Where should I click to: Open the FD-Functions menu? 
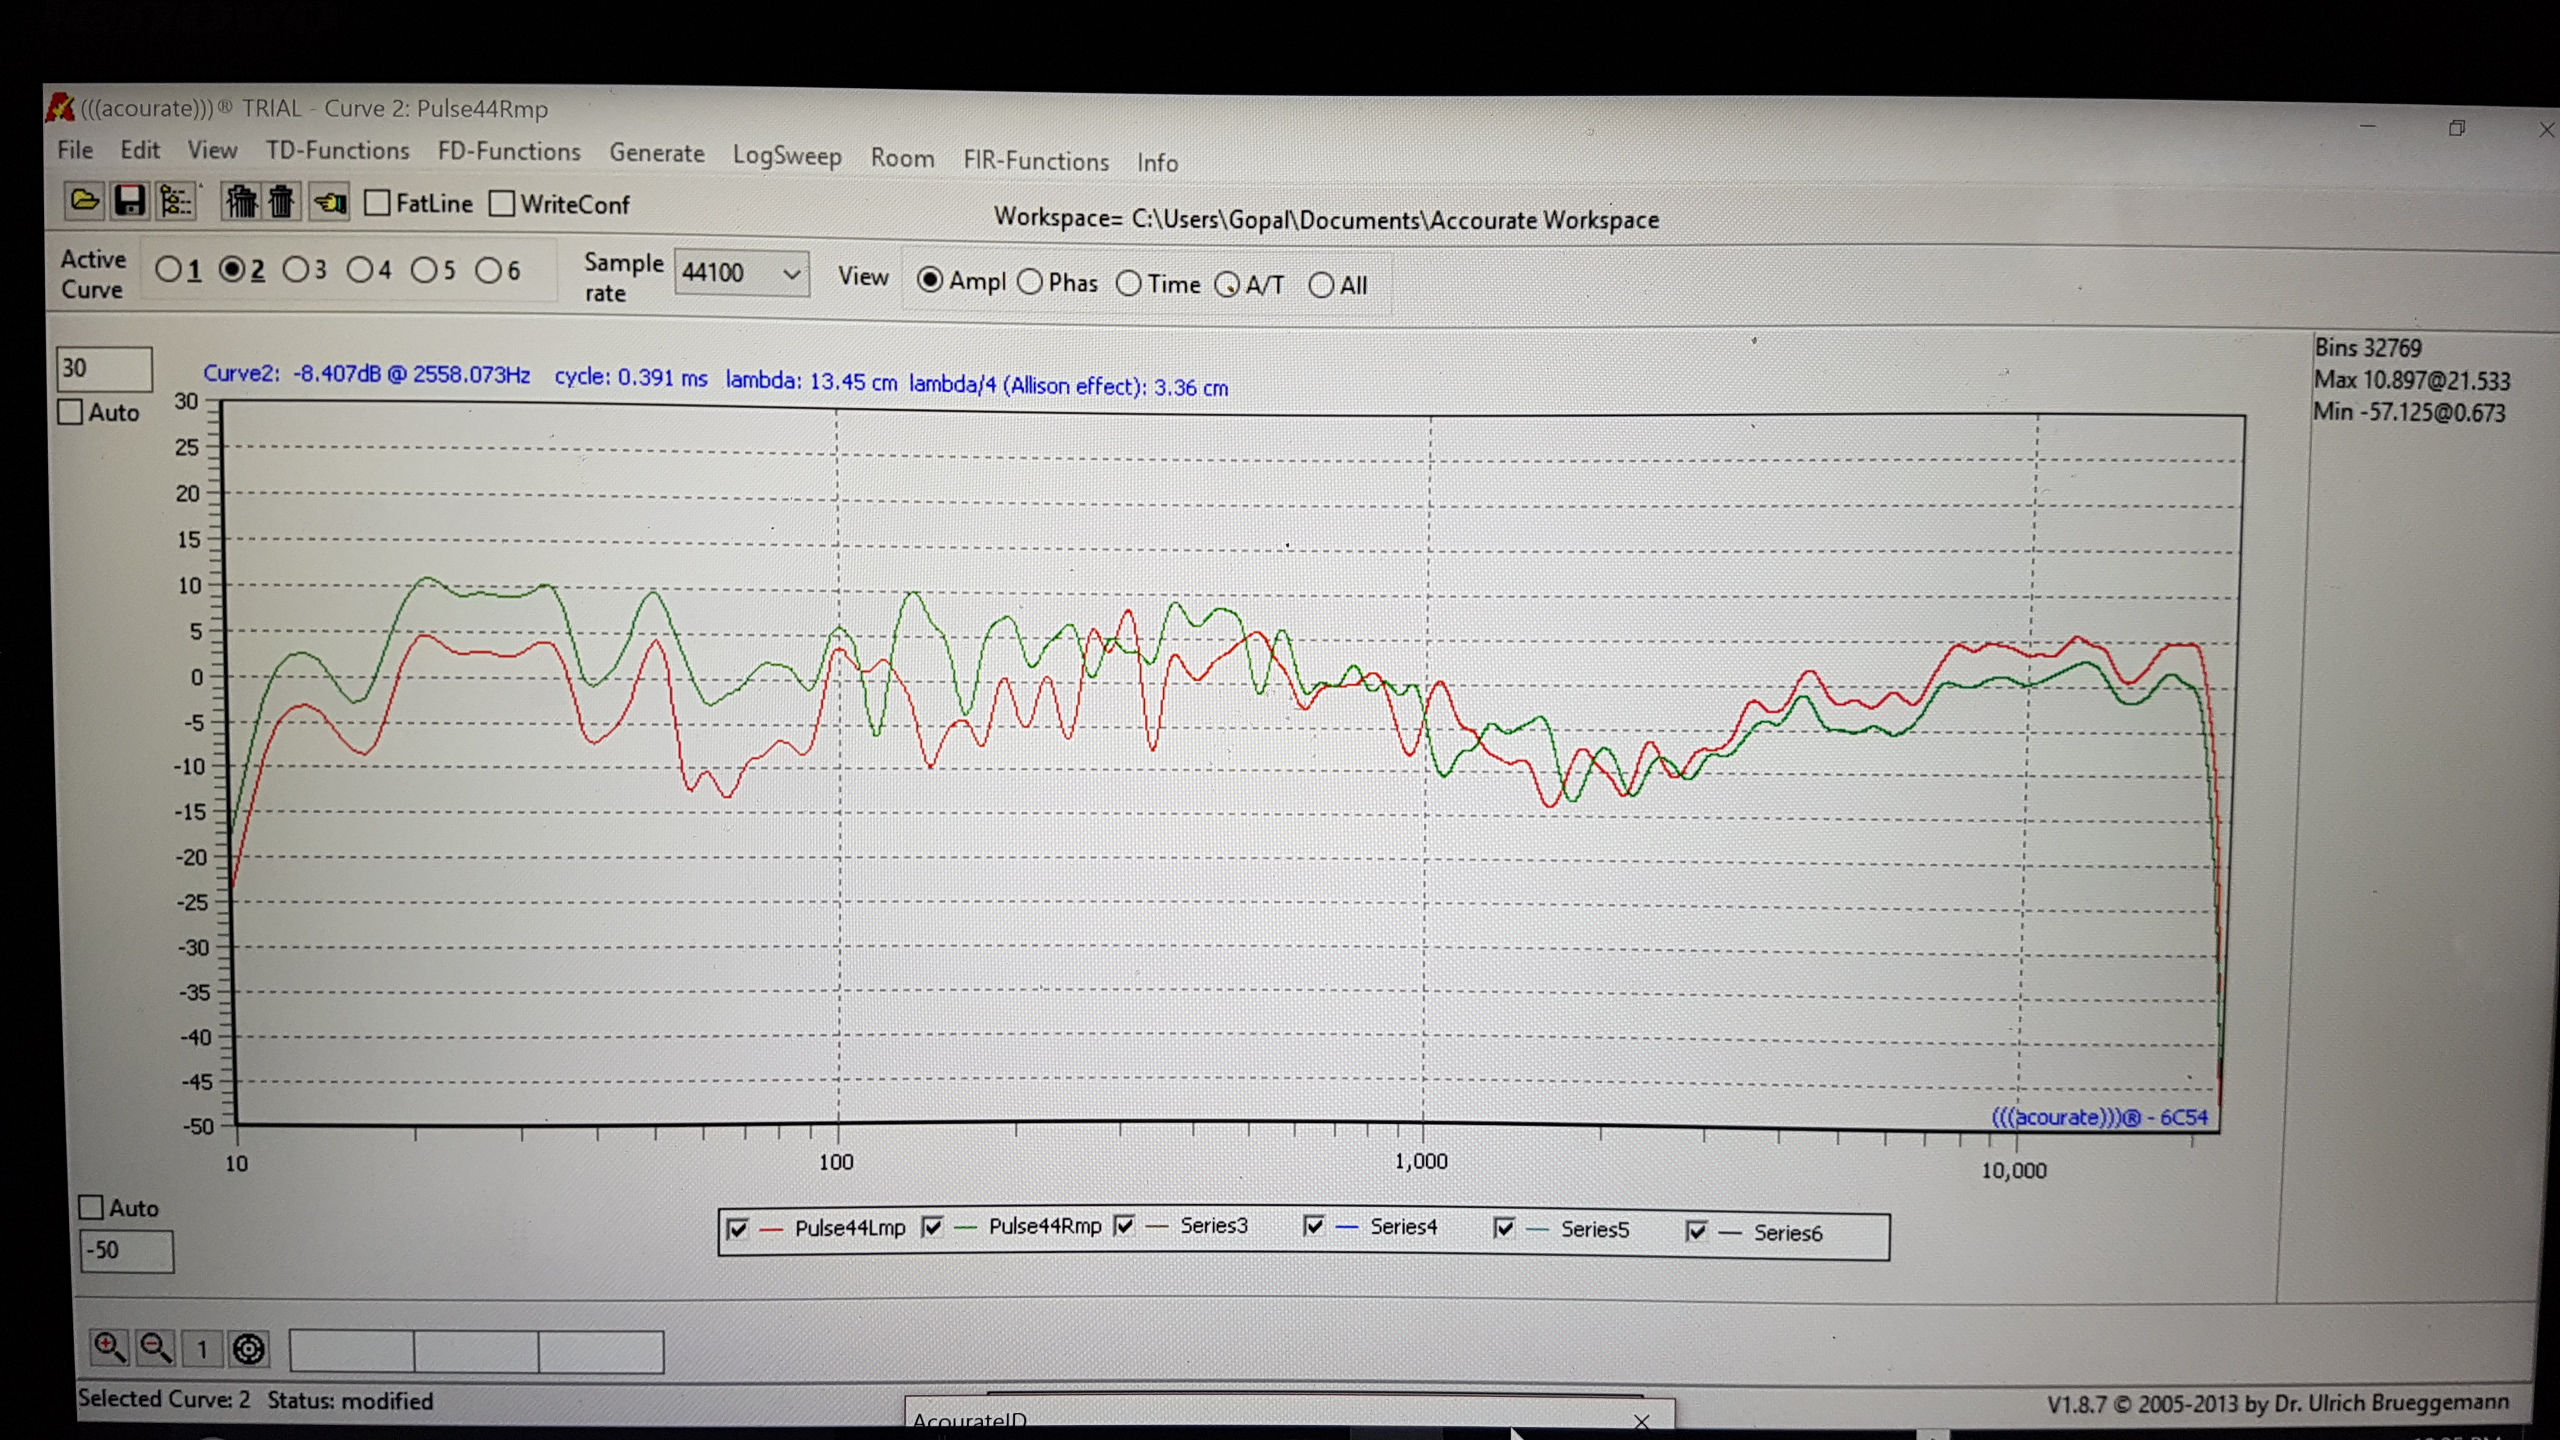(x=509, y=151)
